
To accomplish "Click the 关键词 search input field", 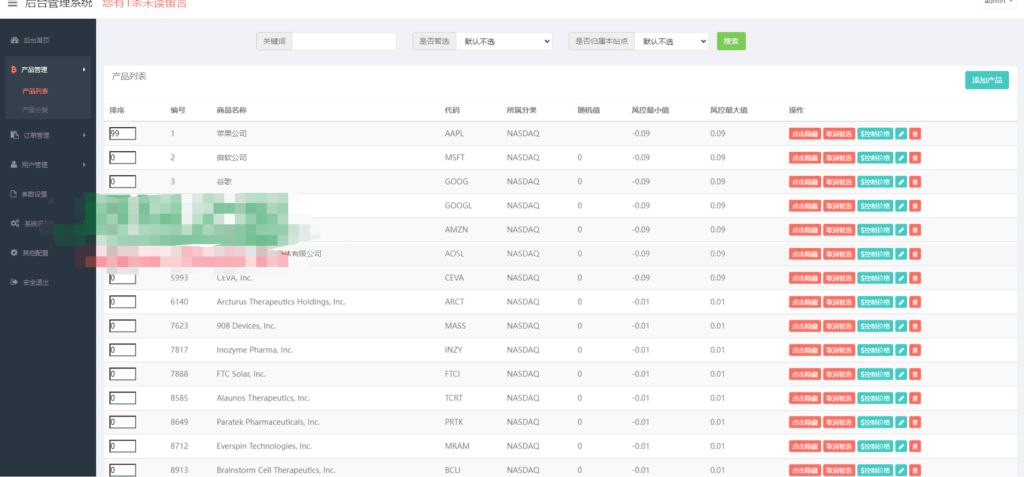I will click(344, 41).
